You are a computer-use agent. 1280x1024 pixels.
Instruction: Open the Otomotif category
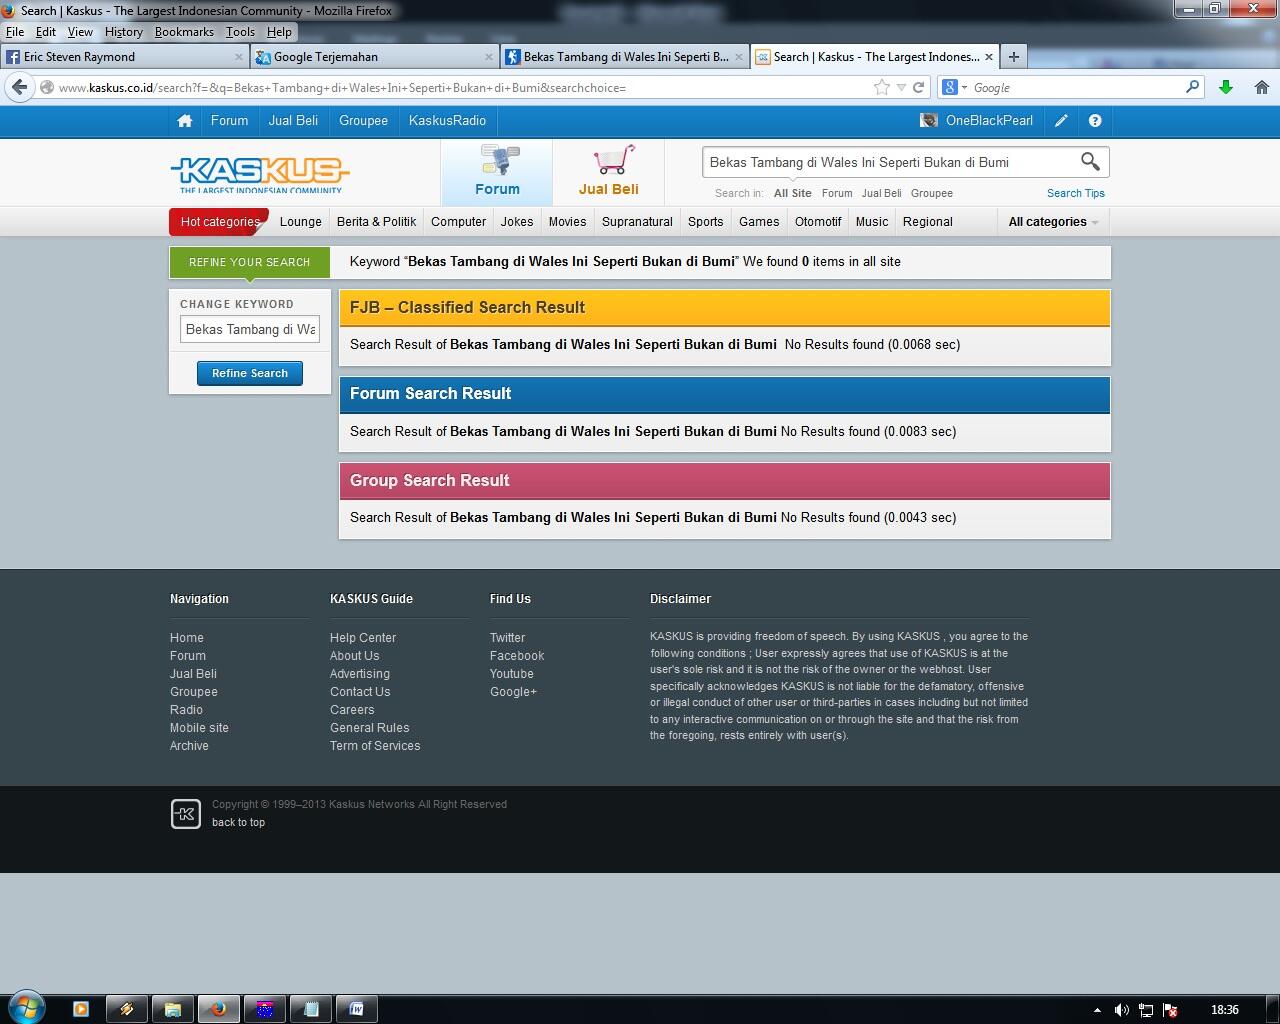pos(818,222)
